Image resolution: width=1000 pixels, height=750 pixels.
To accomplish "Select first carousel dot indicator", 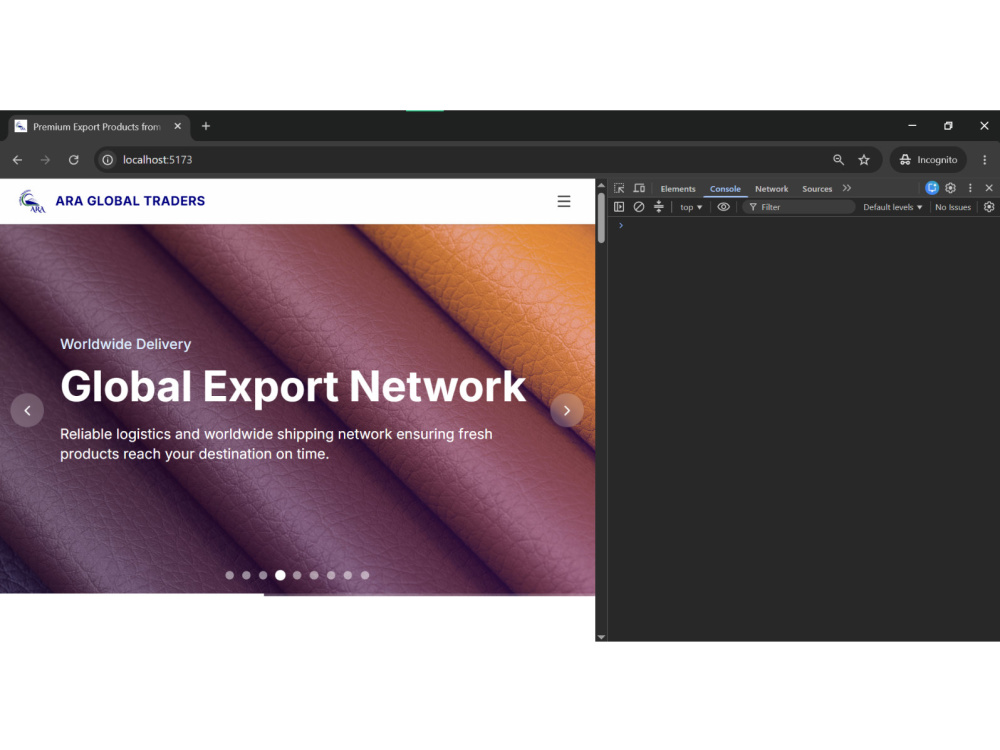I will click(x=230, y=575).
